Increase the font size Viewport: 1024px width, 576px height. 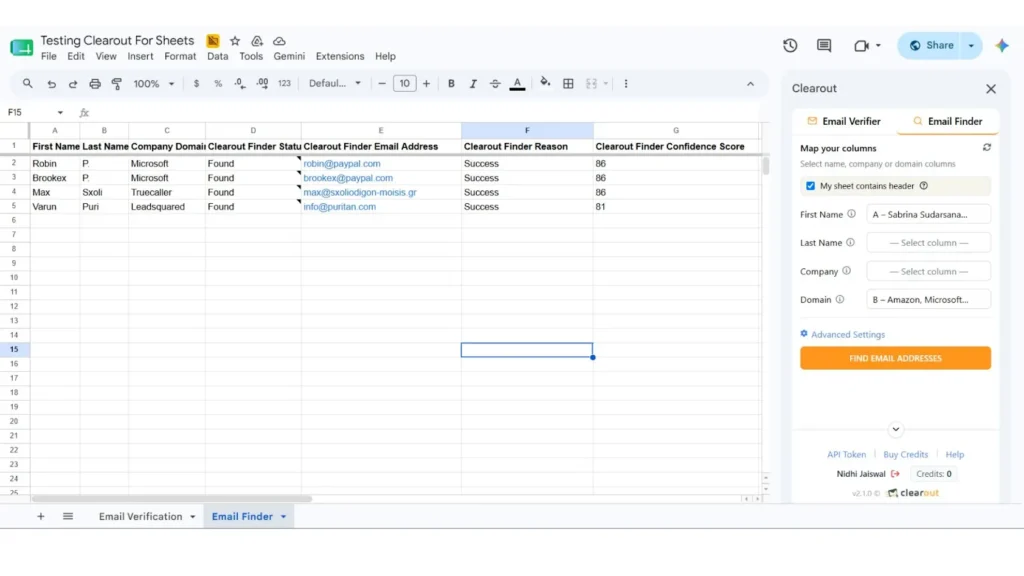coord(426,84)
